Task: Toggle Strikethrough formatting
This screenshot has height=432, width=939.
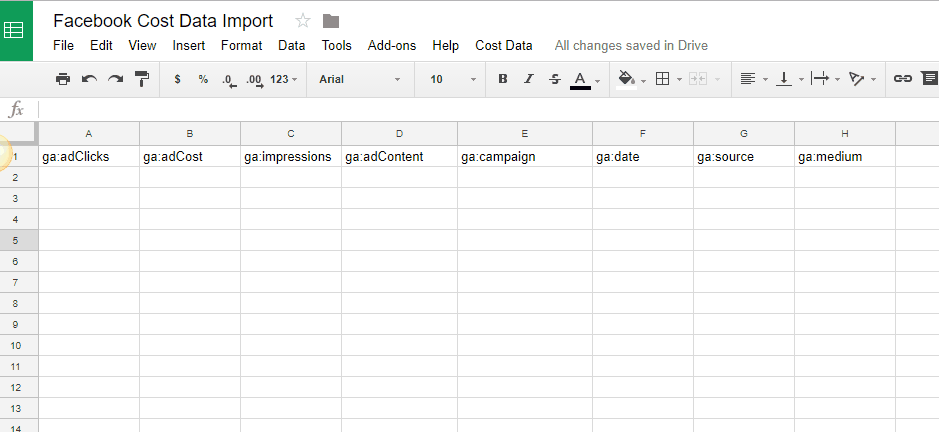Action: [555, 79]
